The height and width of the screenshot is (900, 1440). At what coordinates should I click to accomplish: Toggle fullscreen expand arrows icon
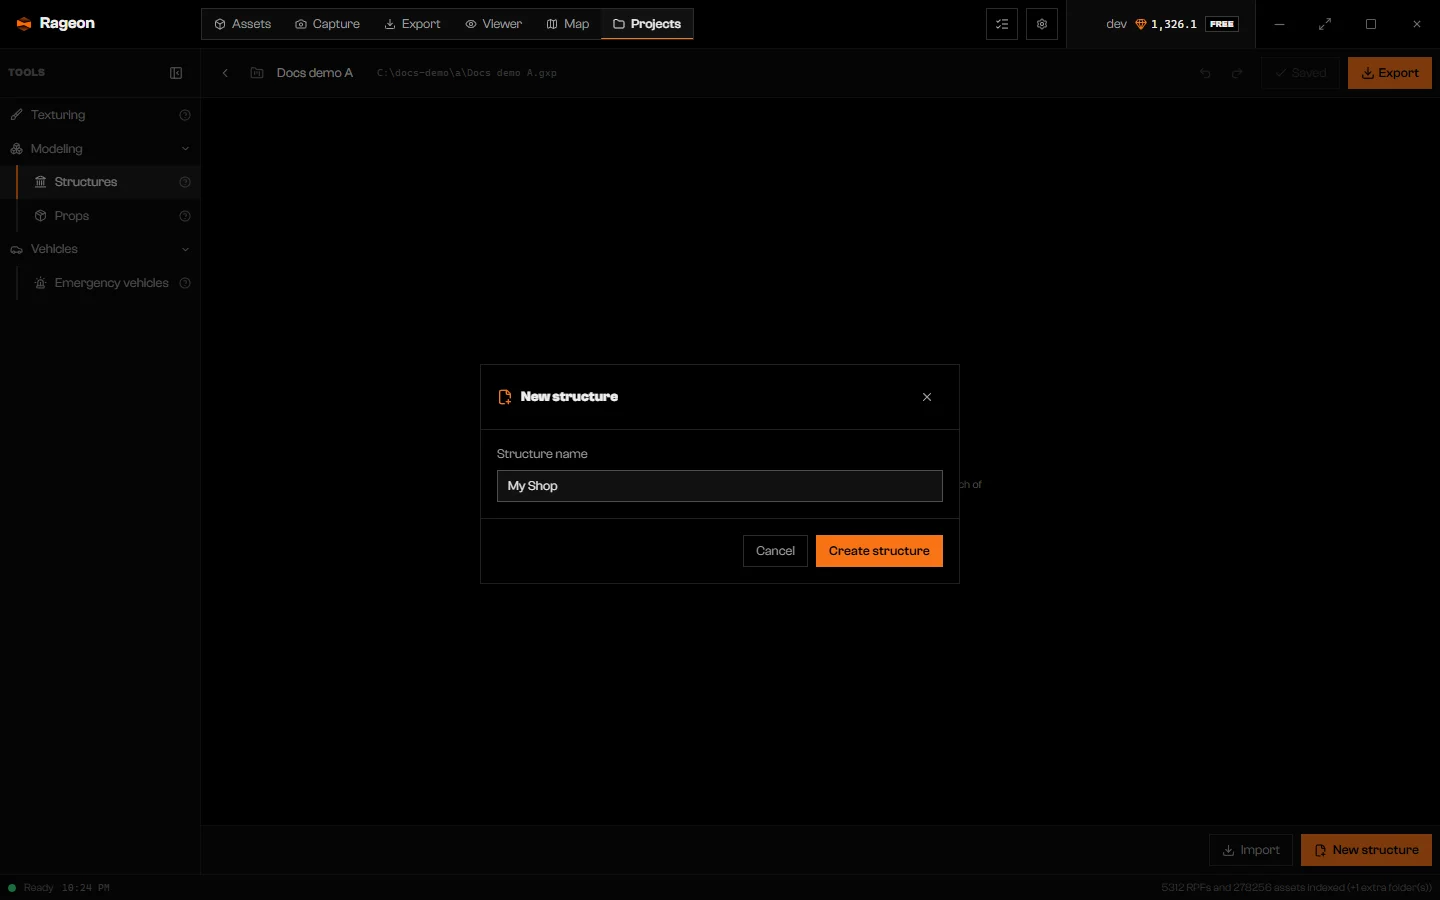pyautogui.click(x=1325, y=24)
